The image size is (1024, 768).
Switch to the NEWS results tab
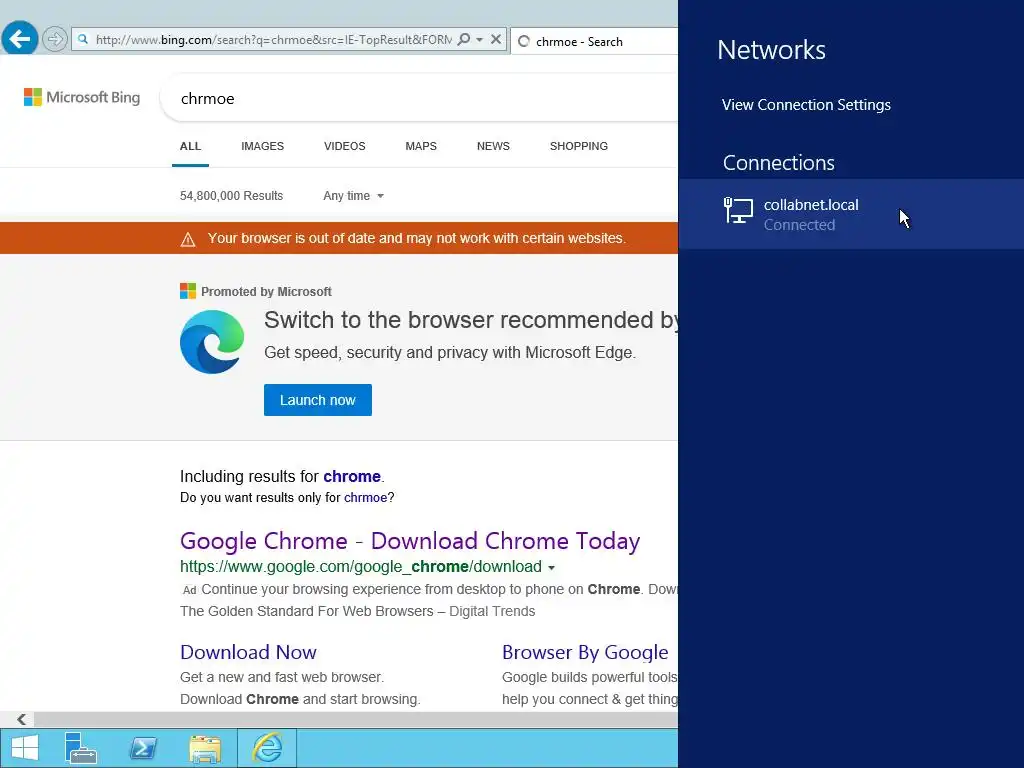click(x=493, y=146)
